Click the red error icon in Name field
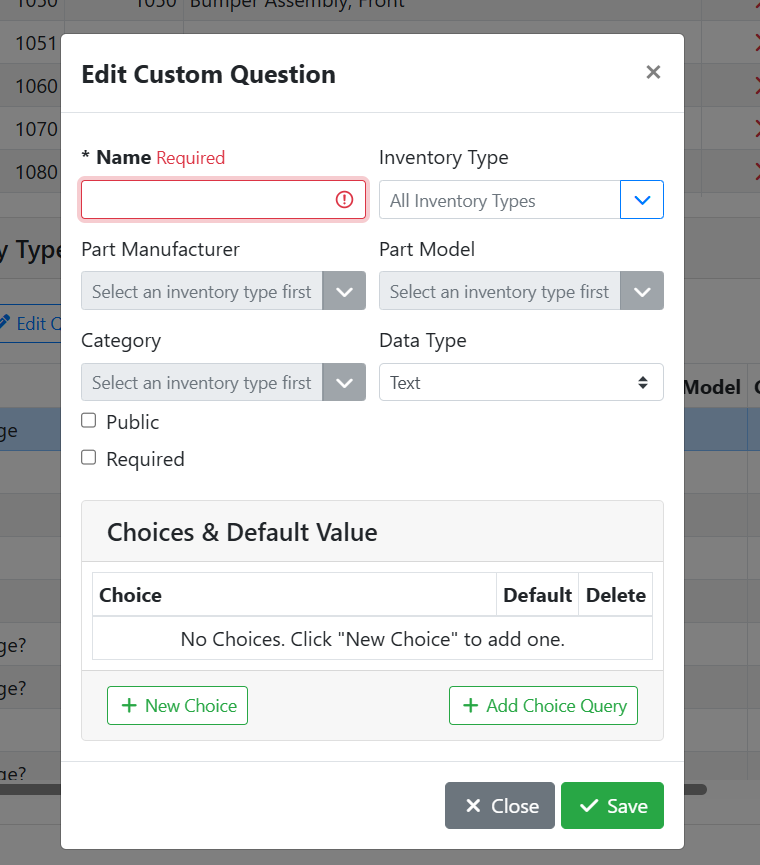Viewport: 760px width, 865px height. (345, 200)
